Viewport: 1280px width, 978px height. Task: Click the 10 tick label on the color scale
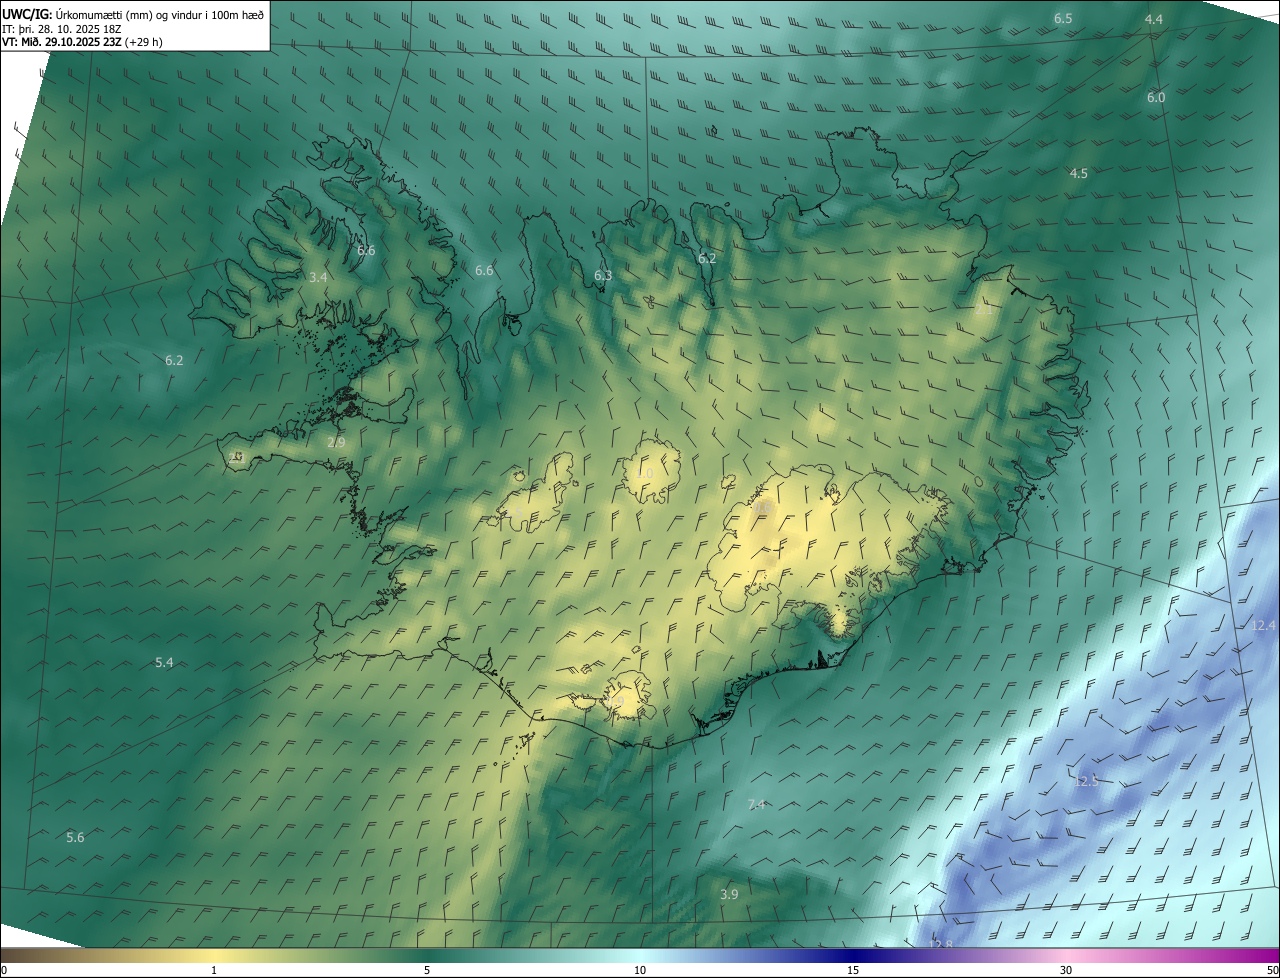640,970
